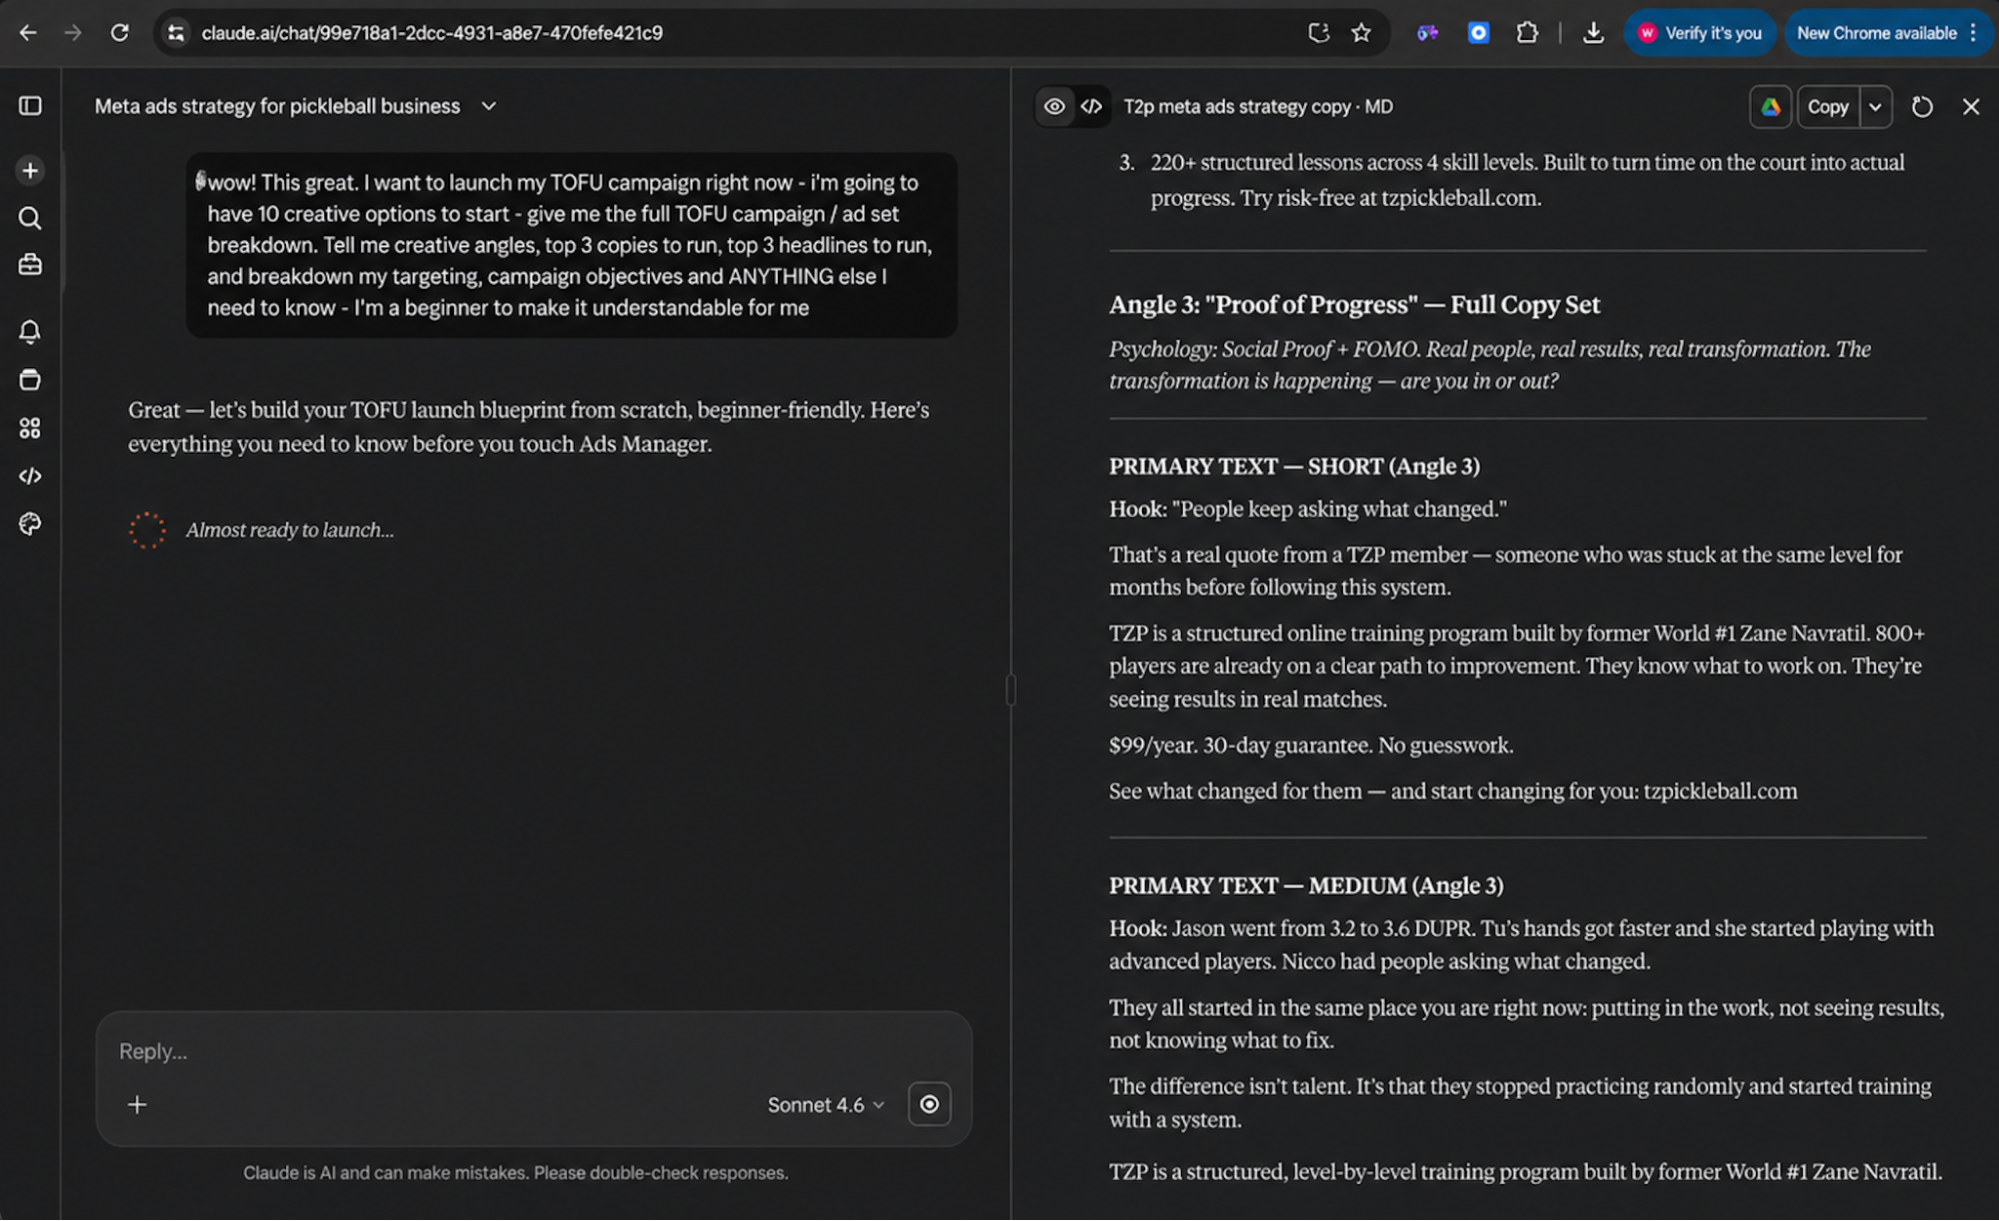Click New Chrome available update button
Viewport: 1999px width, 1221px height.
point(1887,33)
